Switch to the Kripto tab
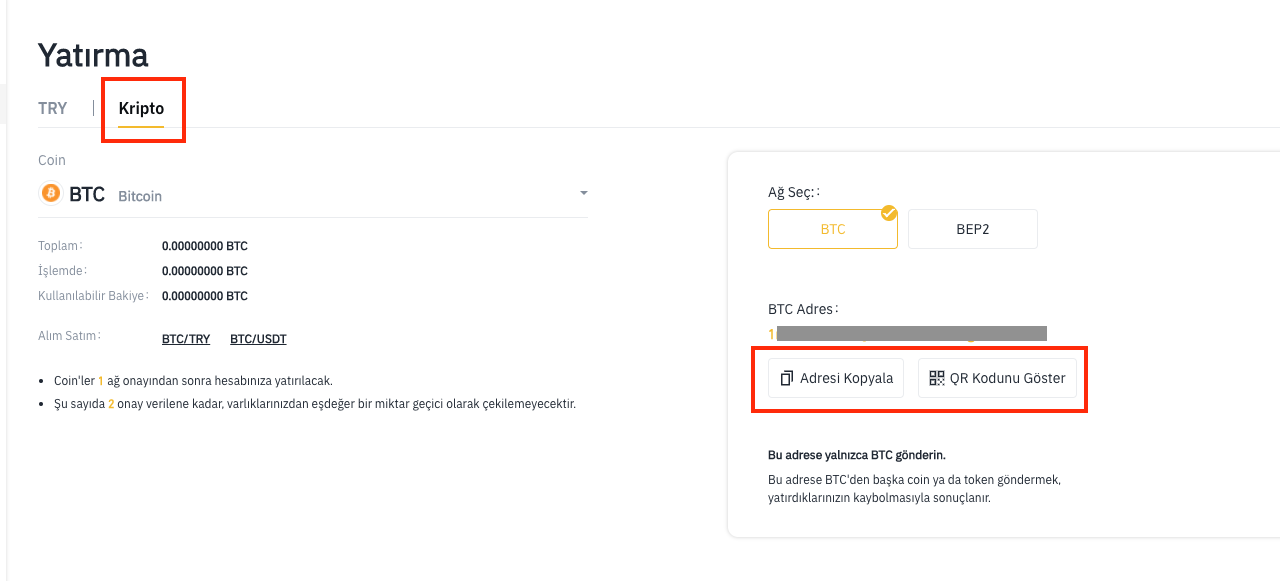Image resolution: width=1280 pixels, height=581 pixels. [141, 108]
